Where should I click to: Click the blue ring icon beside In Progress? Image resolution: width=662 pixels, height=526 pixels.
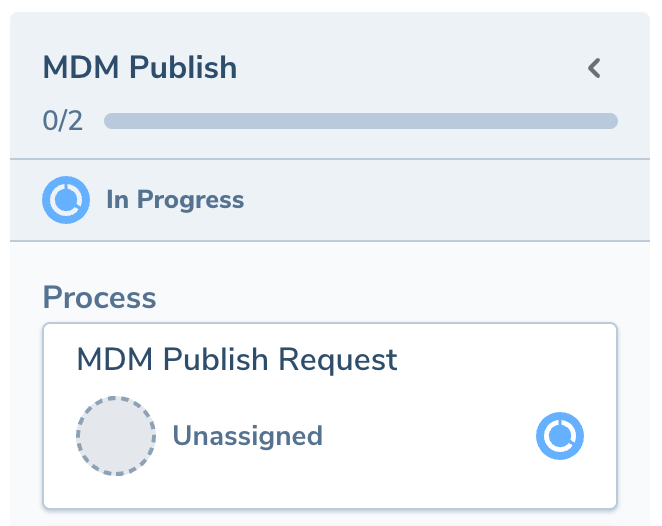tap(66, 200)
